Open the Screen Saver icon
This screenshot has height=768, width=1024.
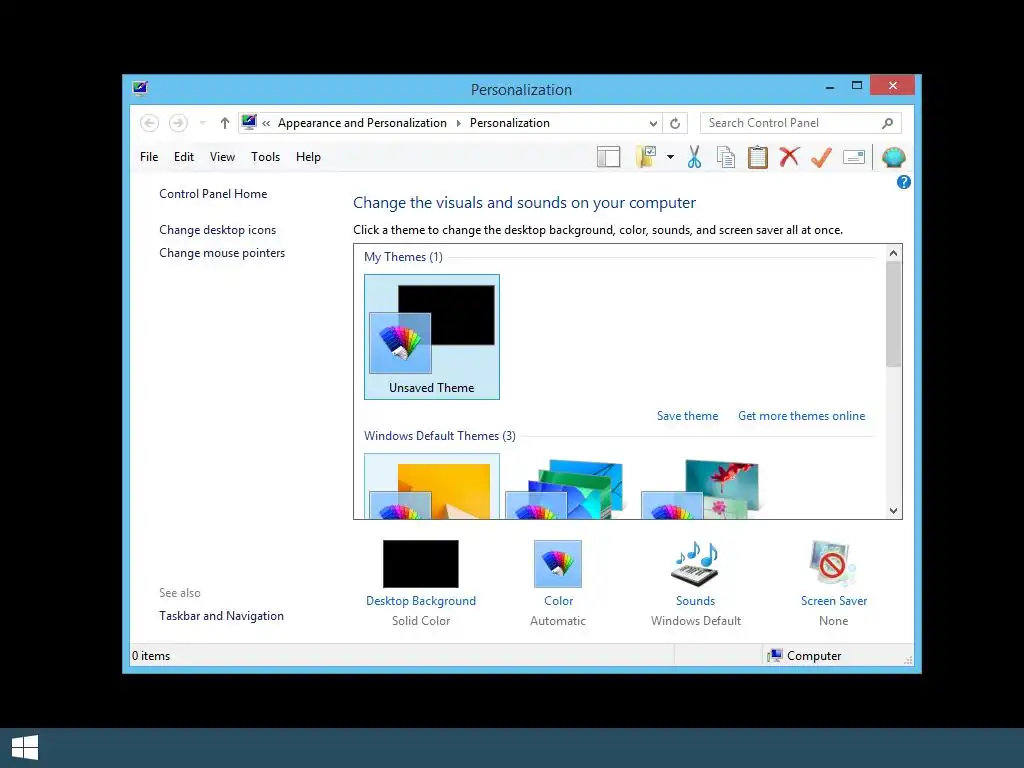[x=833, y=564]
